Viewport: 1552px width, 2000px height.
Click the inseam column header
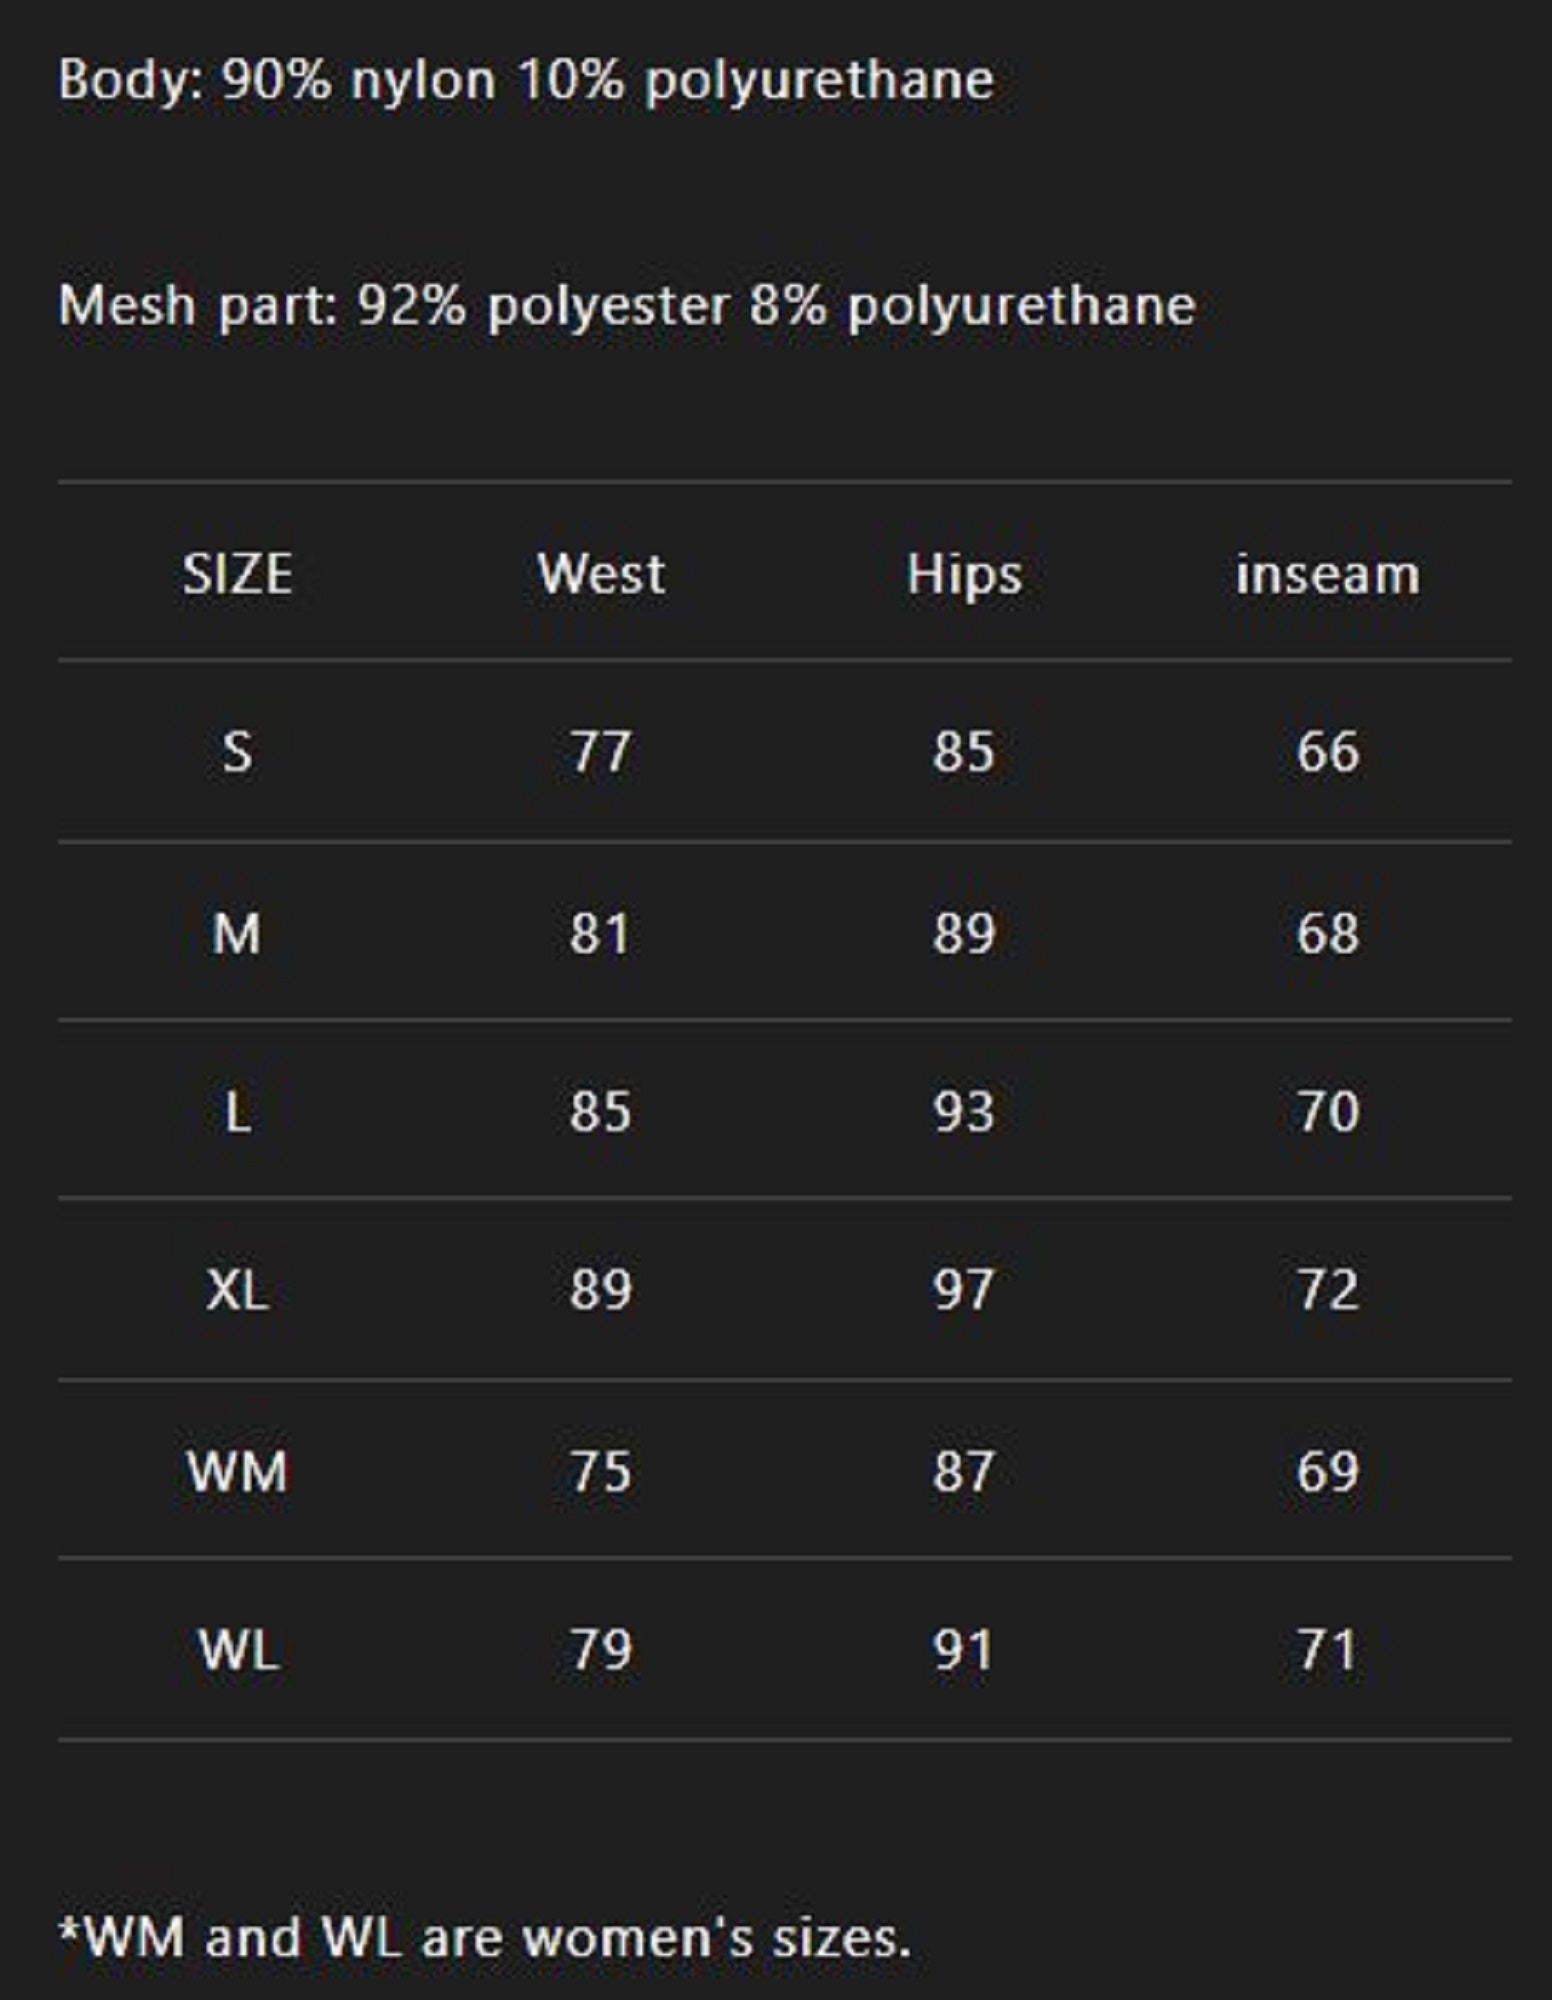pyautogui.click(x=1327, y=574)
